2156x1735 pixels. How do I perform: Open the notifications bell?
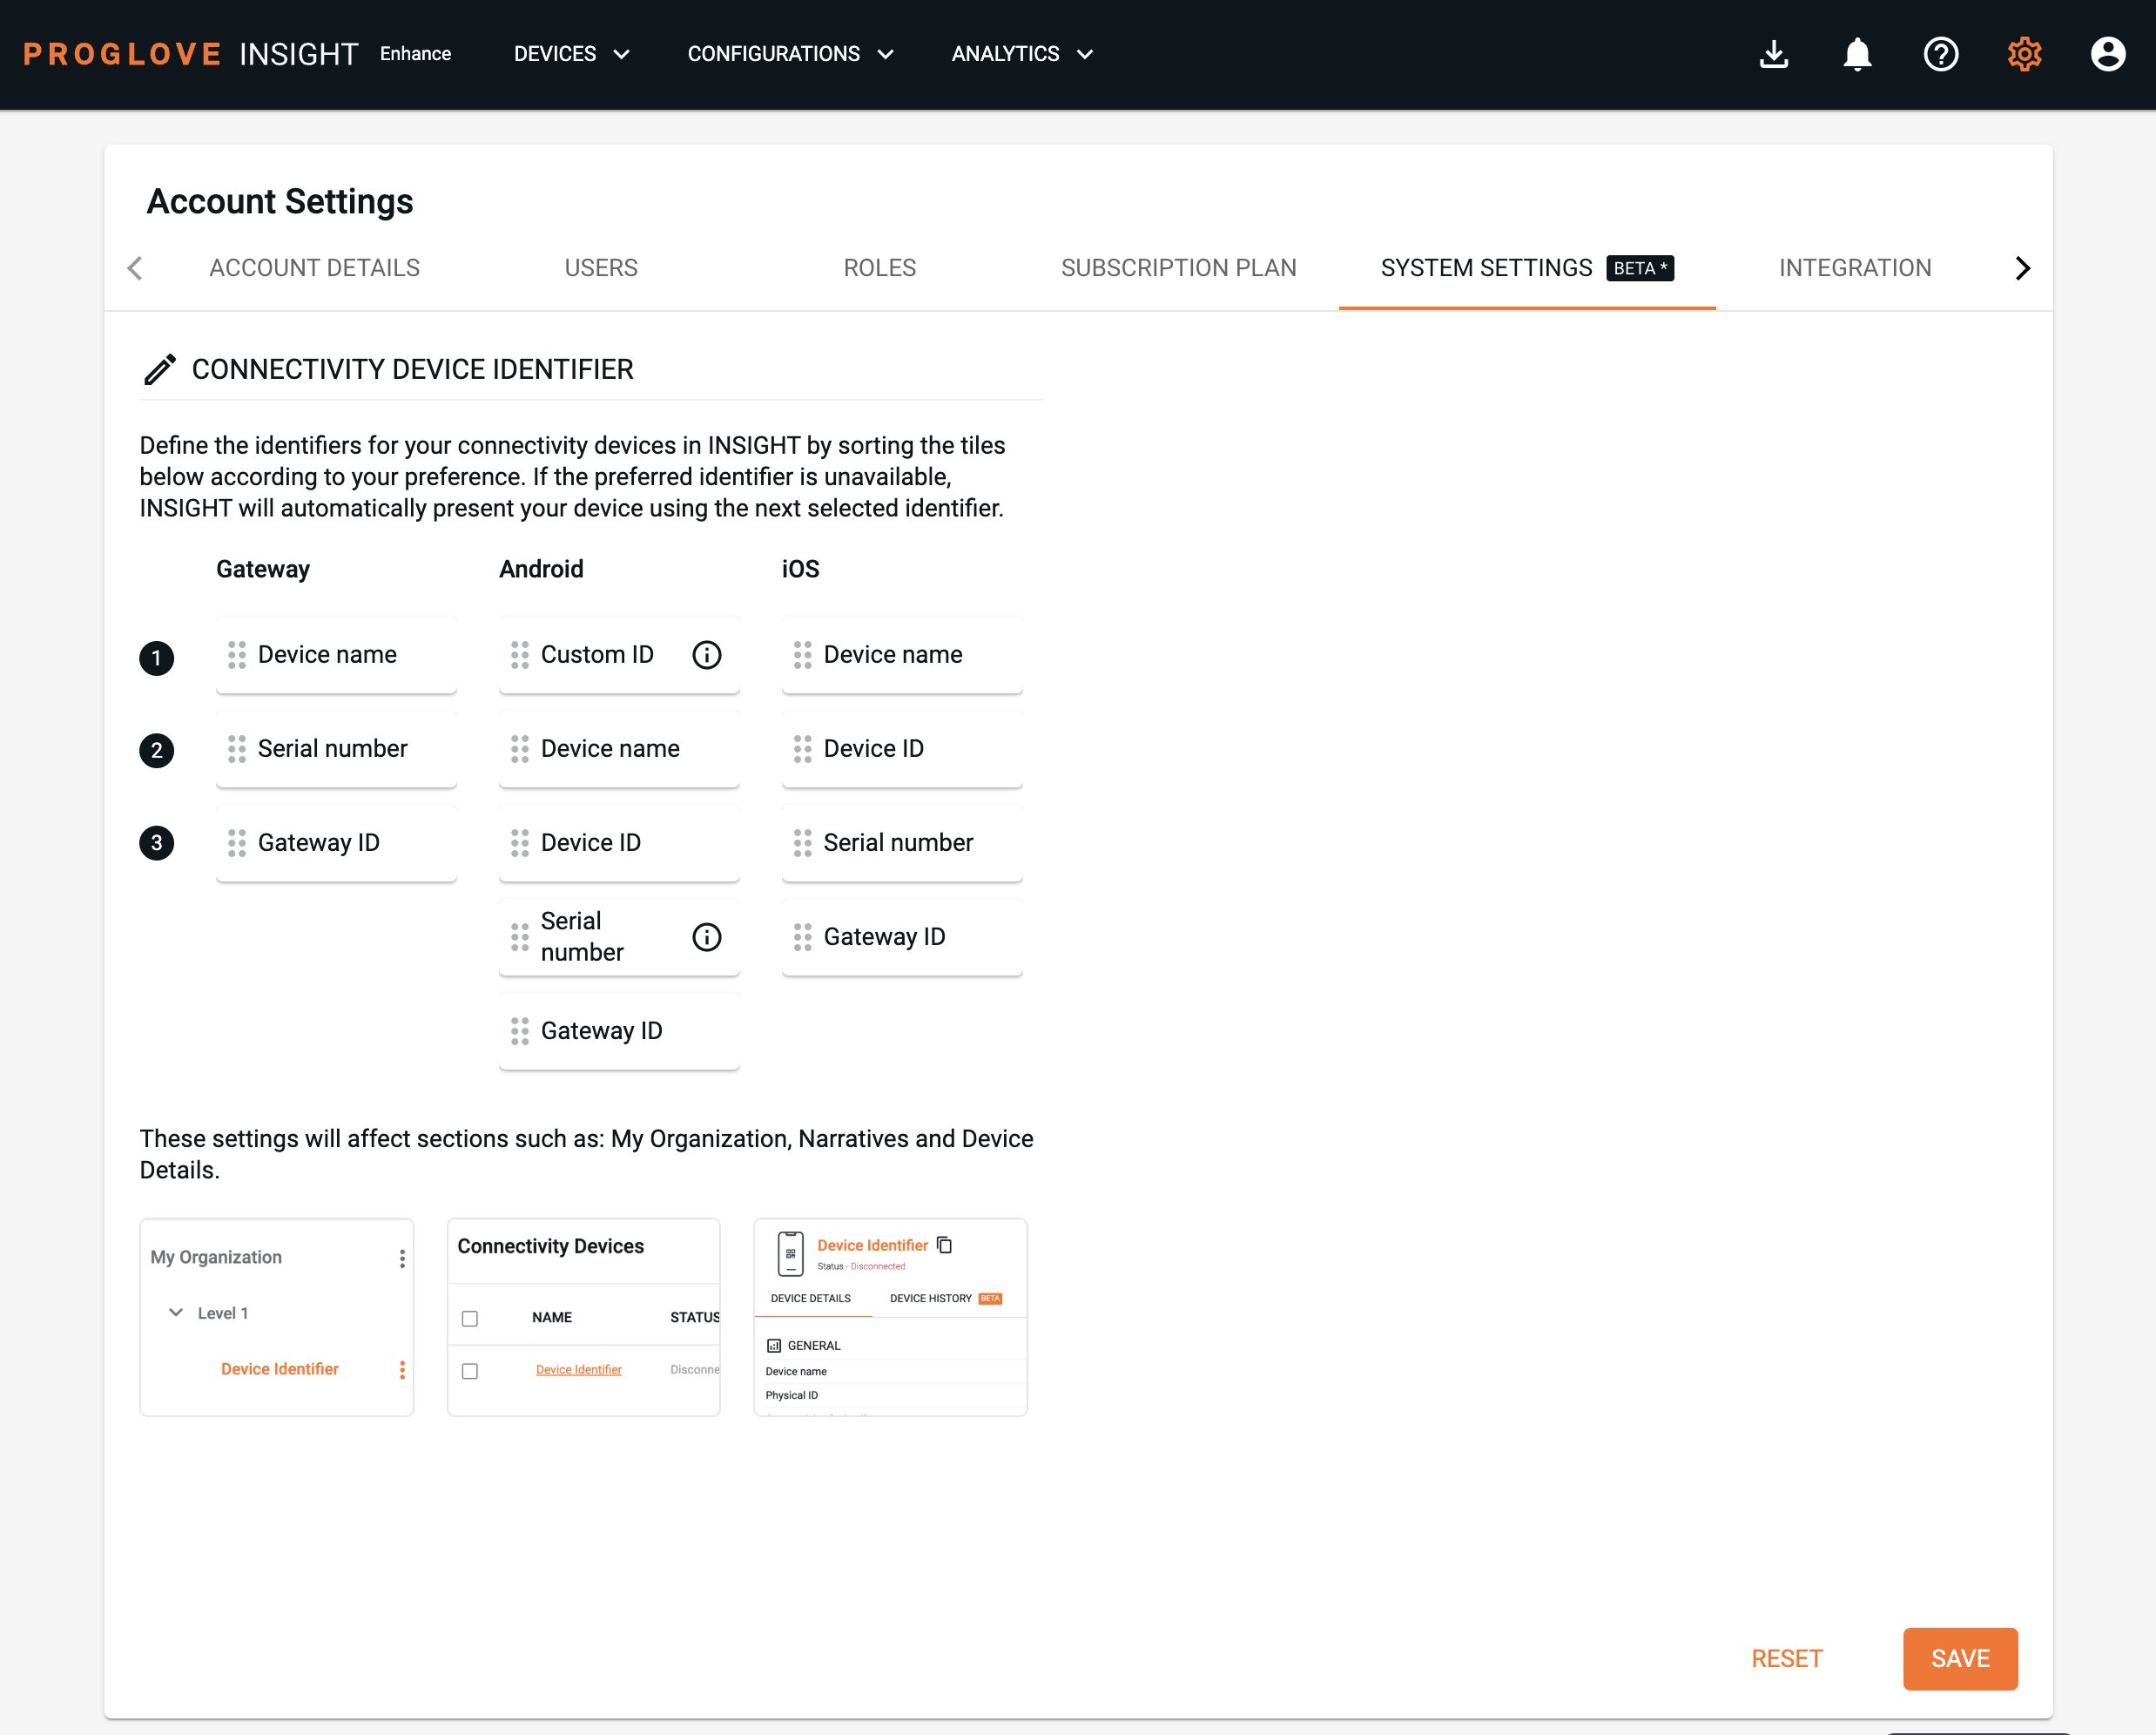tap(1857, 54)
